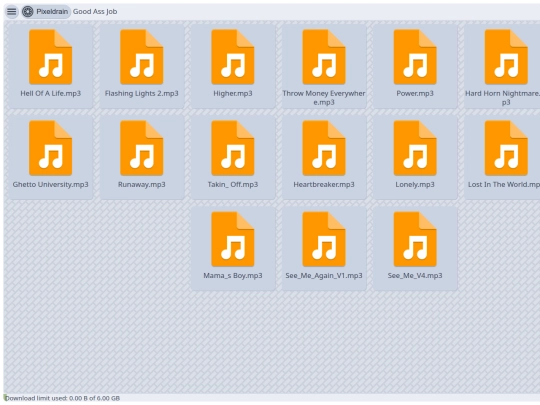Select the Higher.mp3 filename label
This screenshot has width=540, height=405.
(x=233, y=93)
